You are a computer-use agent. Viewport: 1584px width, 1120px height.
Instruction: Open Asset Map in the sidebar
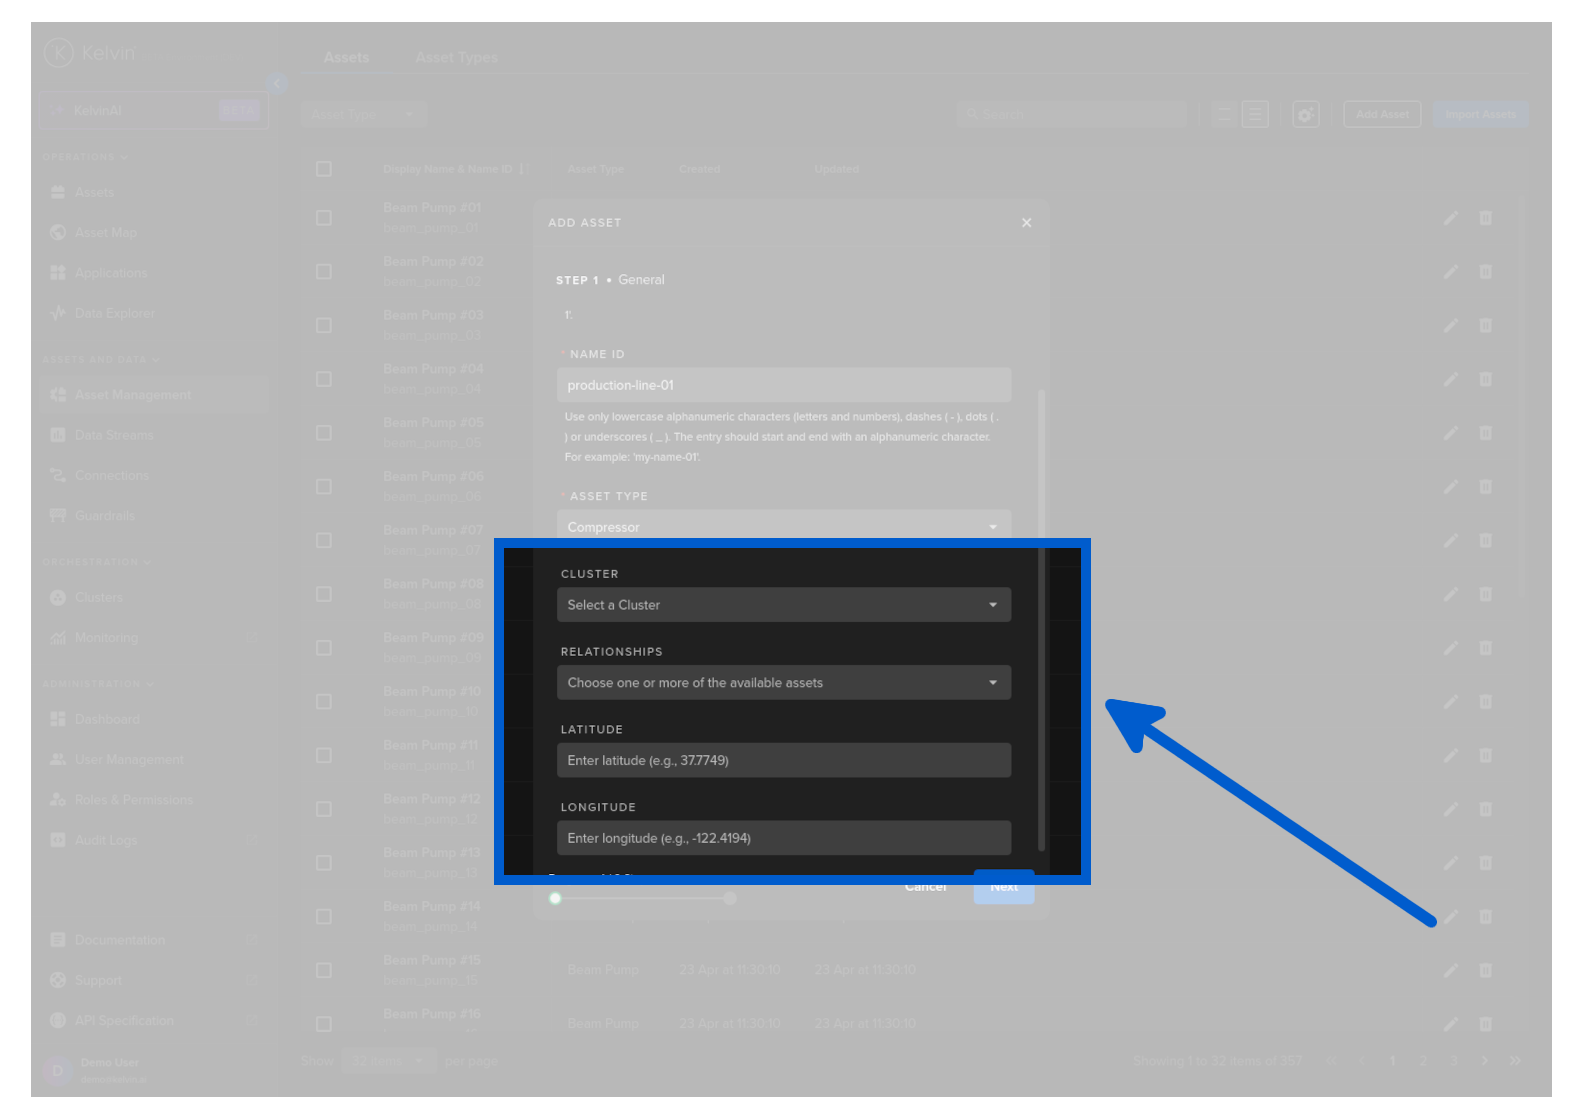tap(105, 233)
